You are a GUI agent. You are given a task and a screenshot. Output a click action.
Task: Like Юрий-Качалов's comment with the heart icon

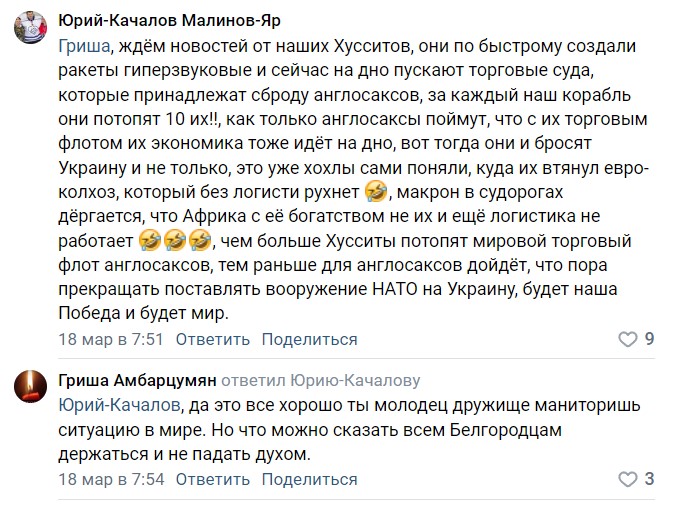(627, 339)
